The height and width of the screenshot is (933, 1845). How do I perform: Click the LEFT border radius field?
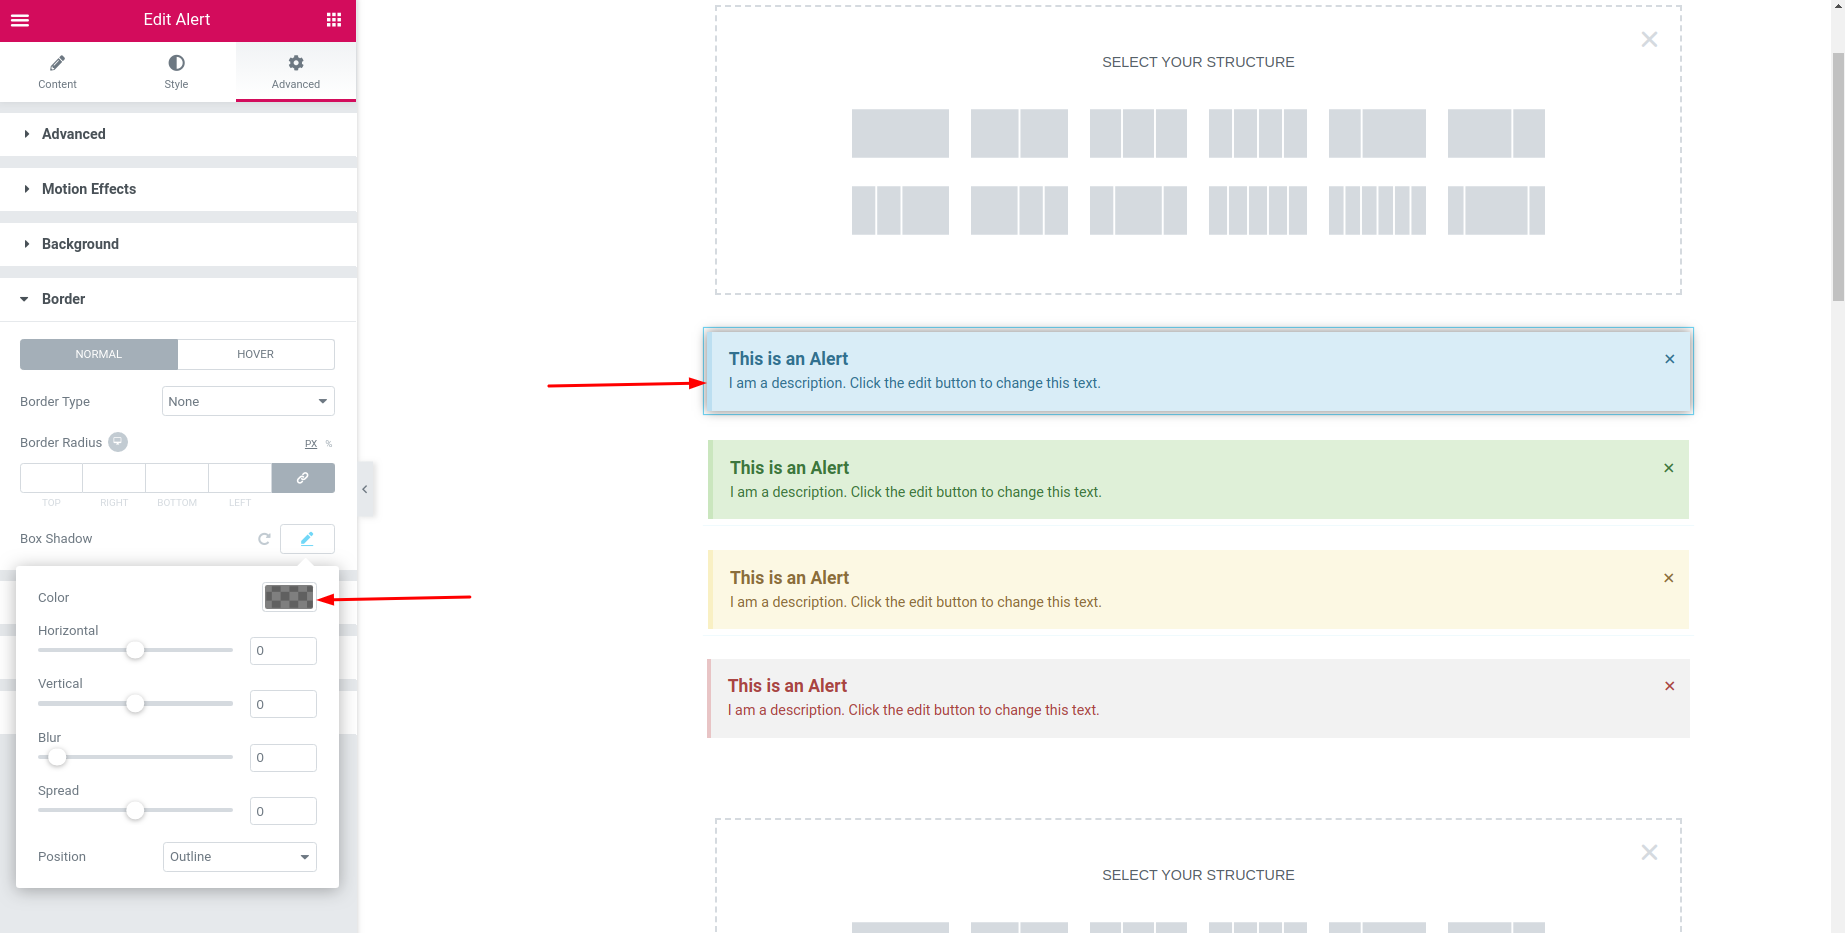point(240,478)
